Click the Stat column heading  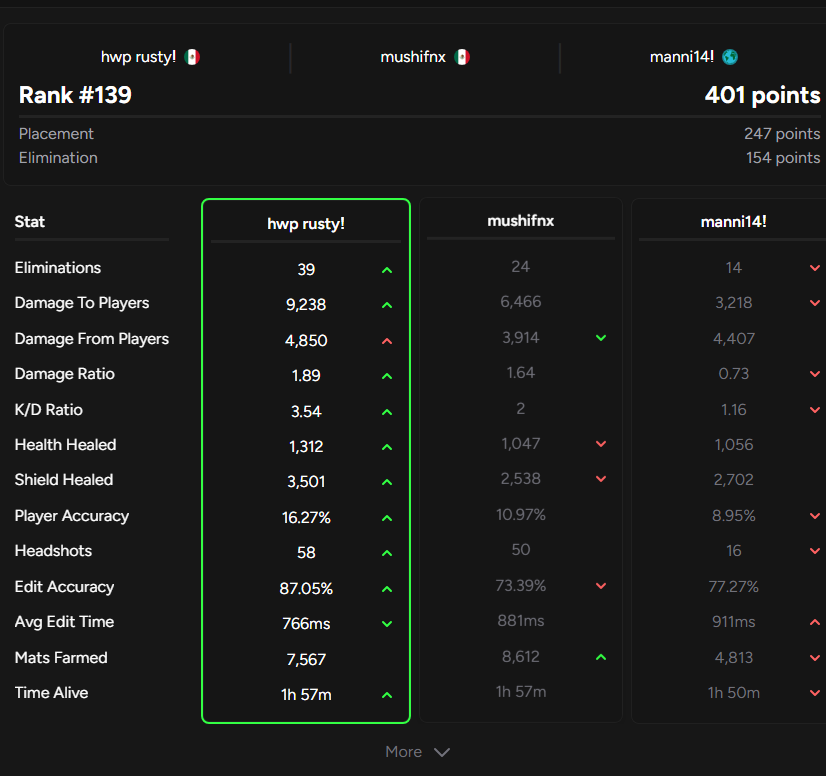30,222
